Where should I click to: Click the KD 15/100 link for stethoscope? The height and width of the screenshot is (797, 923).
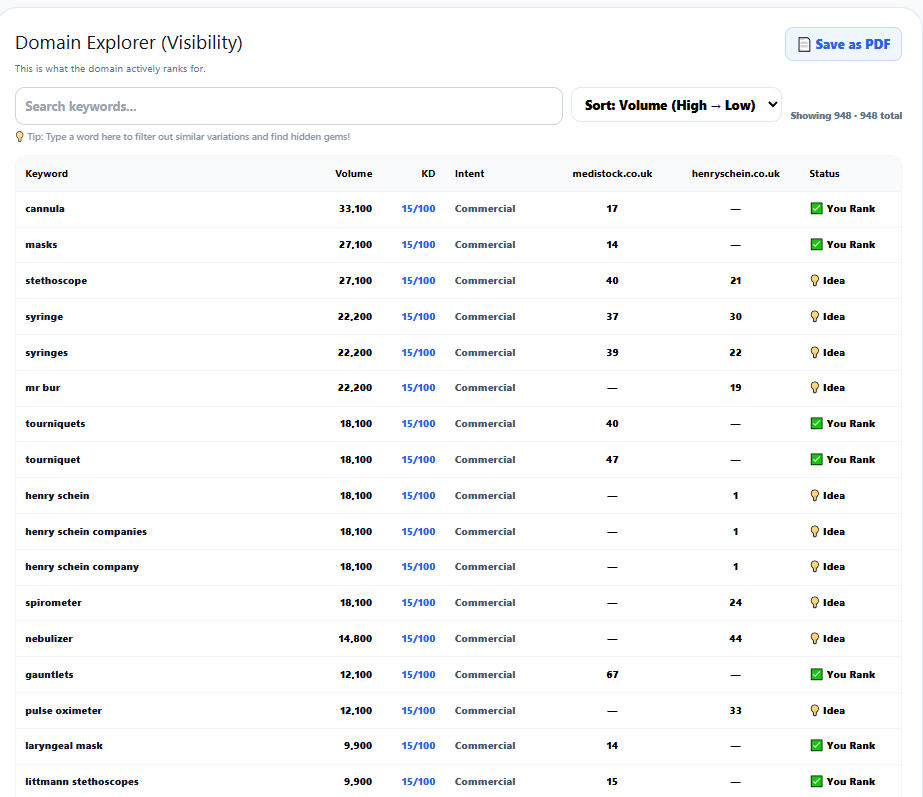click(x=419, y=280)
